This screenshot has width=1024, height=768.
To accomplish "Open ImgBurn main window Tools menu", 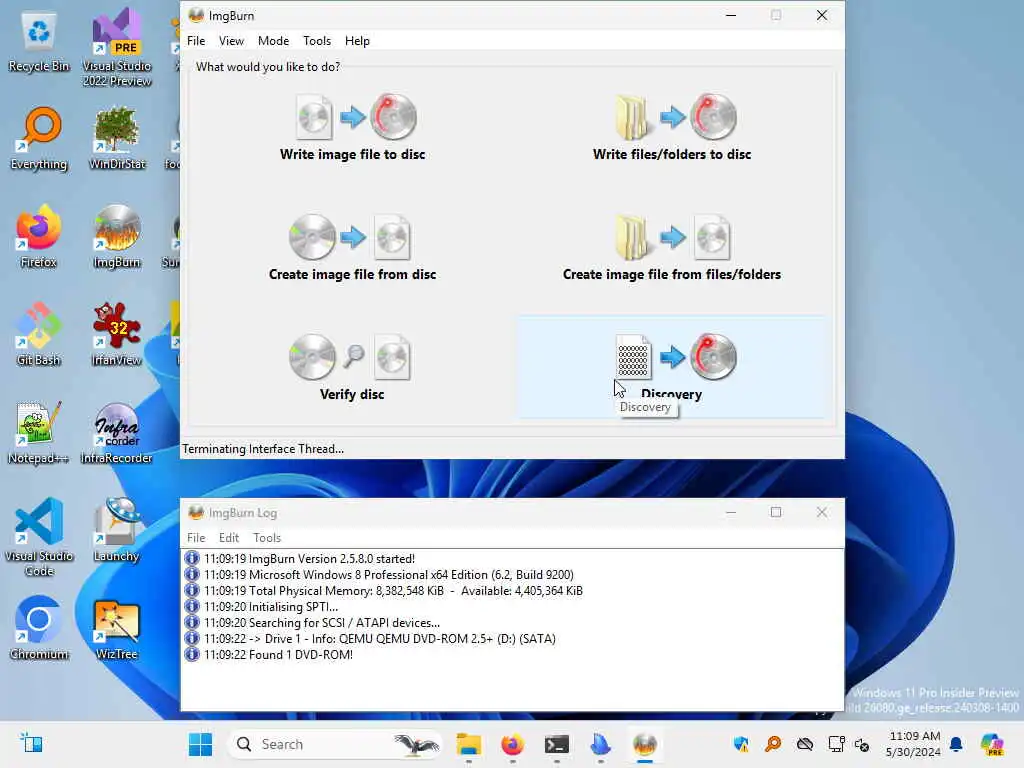I will (317, 40).
